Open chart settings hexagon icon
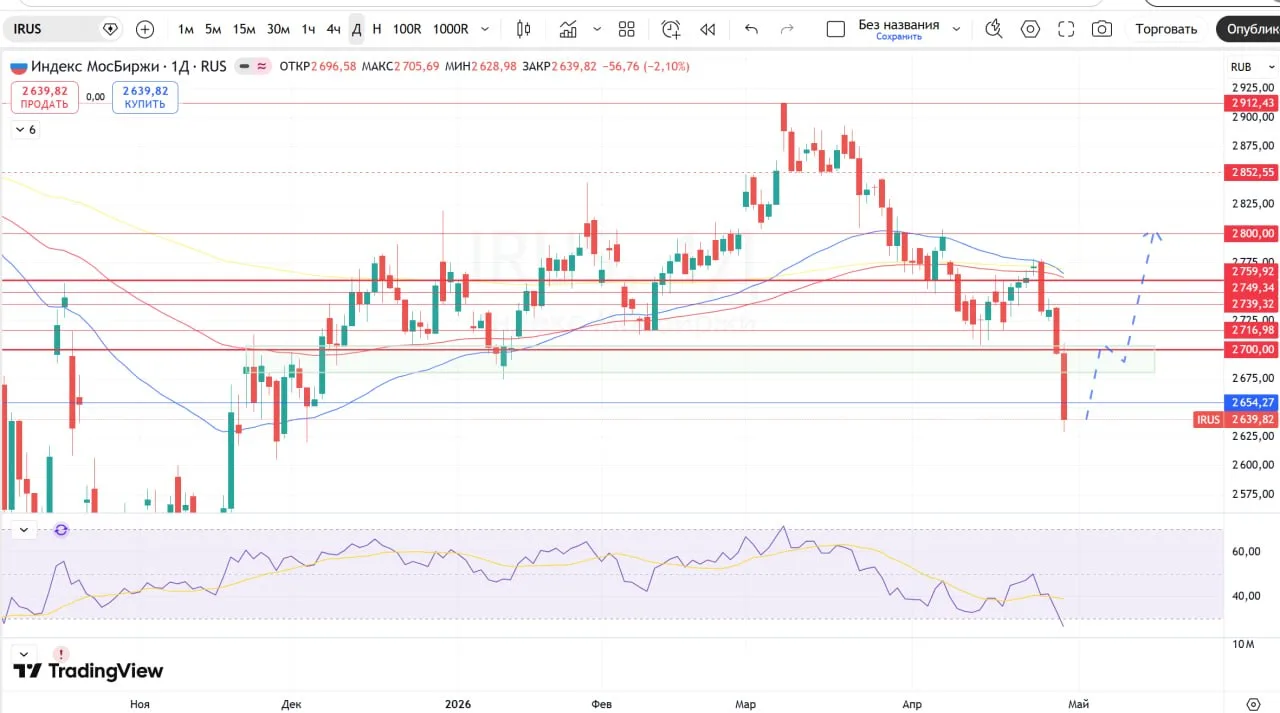Viewport: 1280px width, 713px height. point(1030,29)
